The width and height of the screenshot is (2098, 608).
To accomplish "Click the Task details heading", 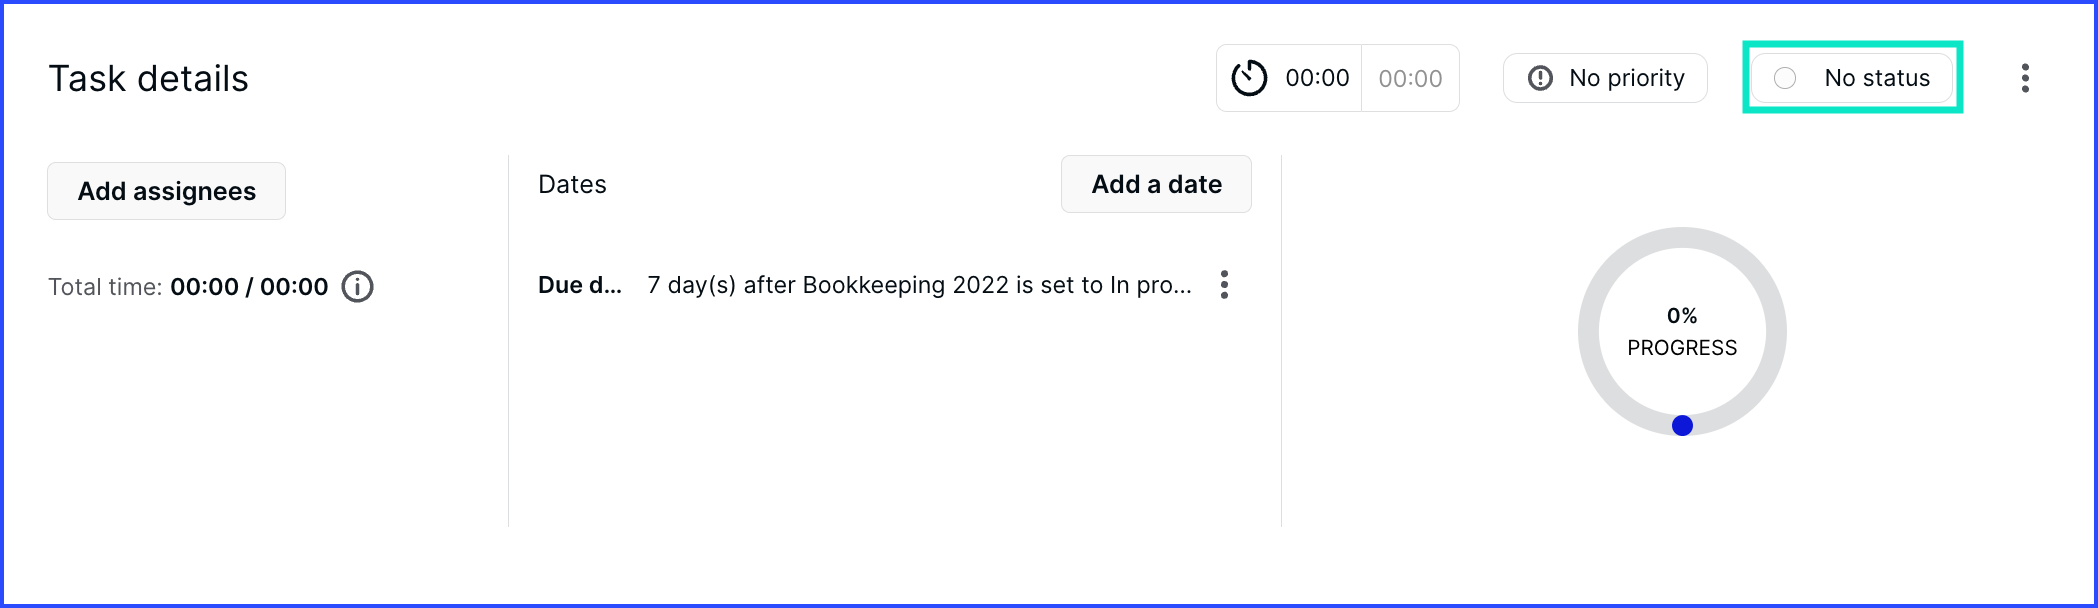I will tap(148, 78).
